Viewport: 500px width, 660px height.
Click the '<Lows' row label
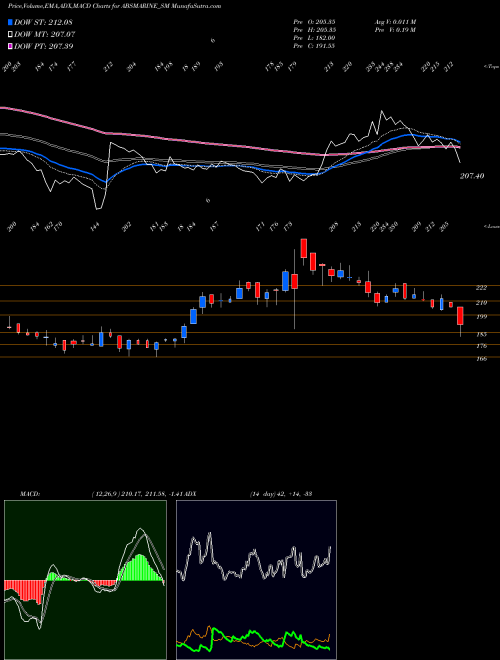[x=491, y=226]
